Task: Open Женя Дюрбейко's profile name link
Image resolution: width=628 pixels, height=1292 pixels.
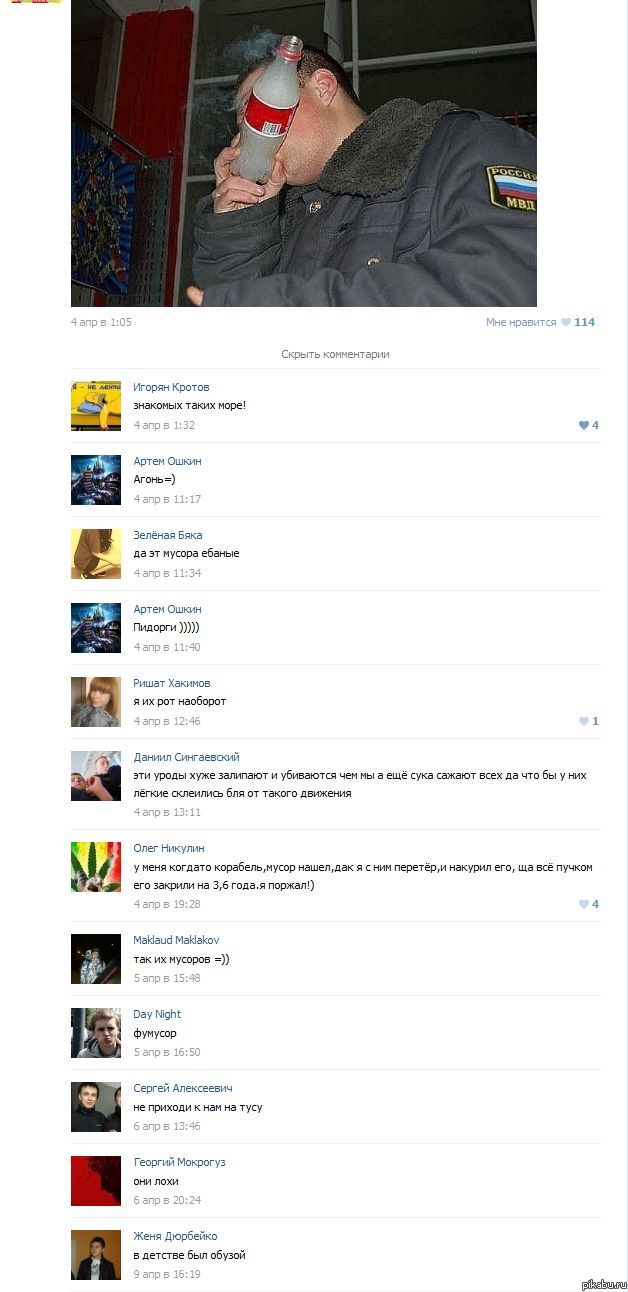Action: click(x=175, y=1236)
